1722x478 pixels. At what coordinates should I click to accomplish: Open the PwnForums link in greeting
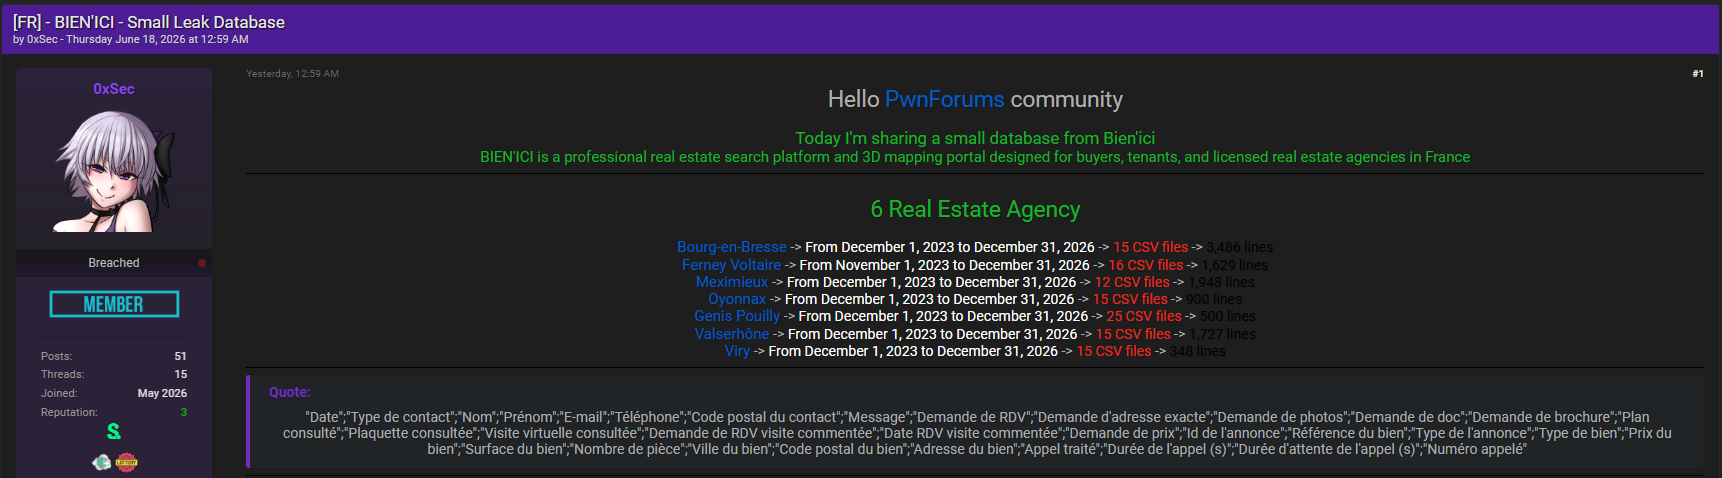coord(944,100)
